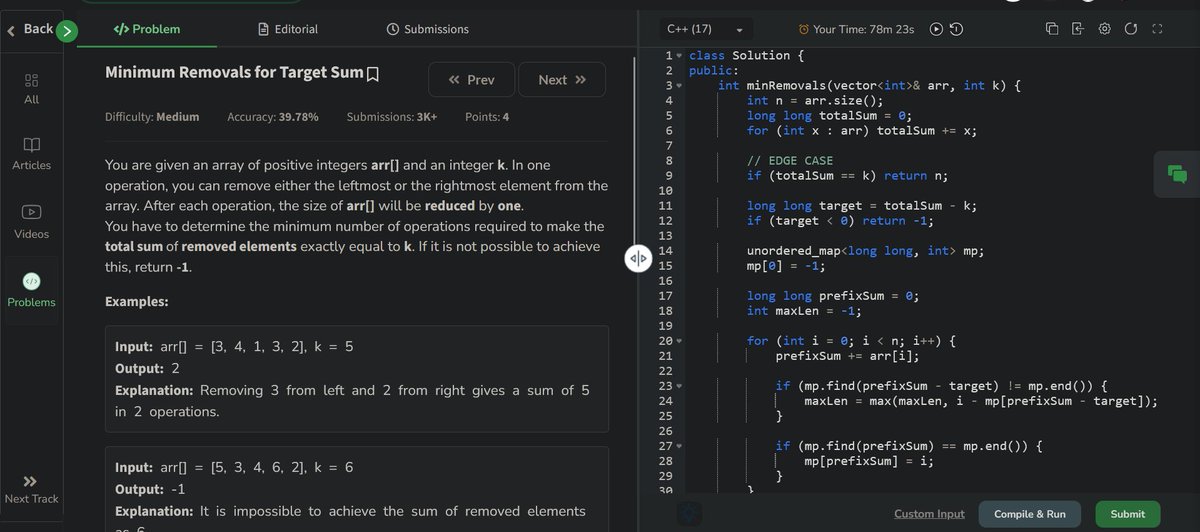Viewport: 1200px width, 532px height.
Task: Switch to the Problem tab
Action: click(x=147, y=29)
